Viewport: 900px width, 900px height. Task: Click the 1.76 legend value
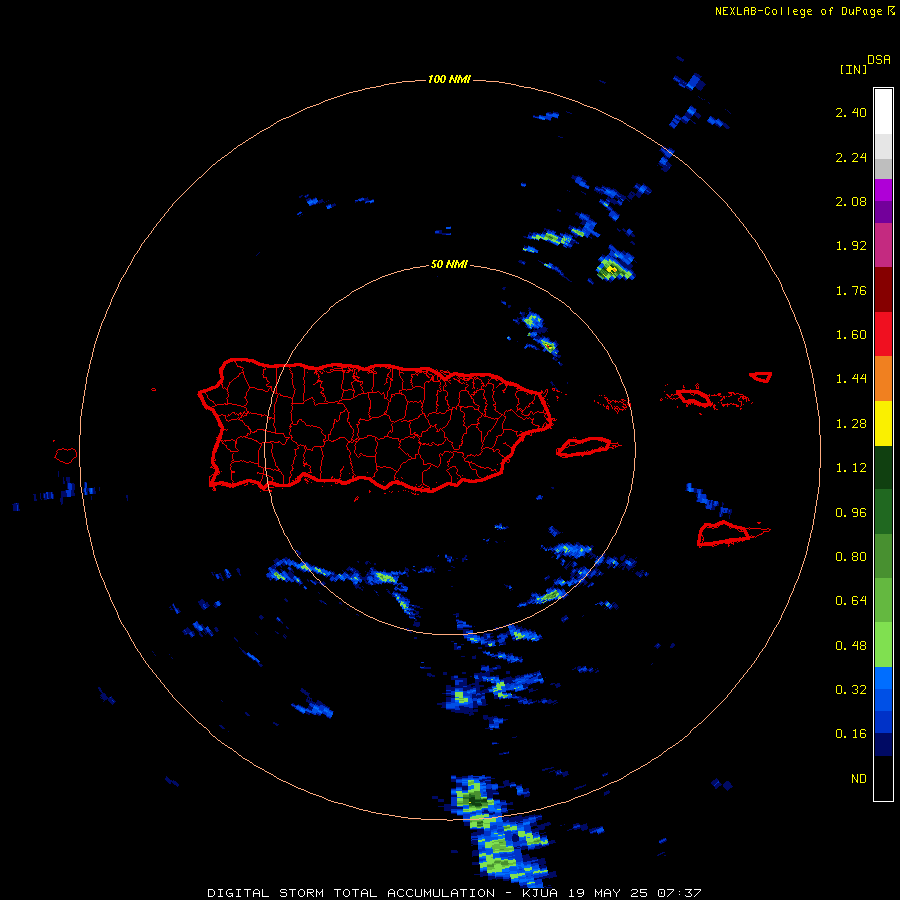point(851,290)
